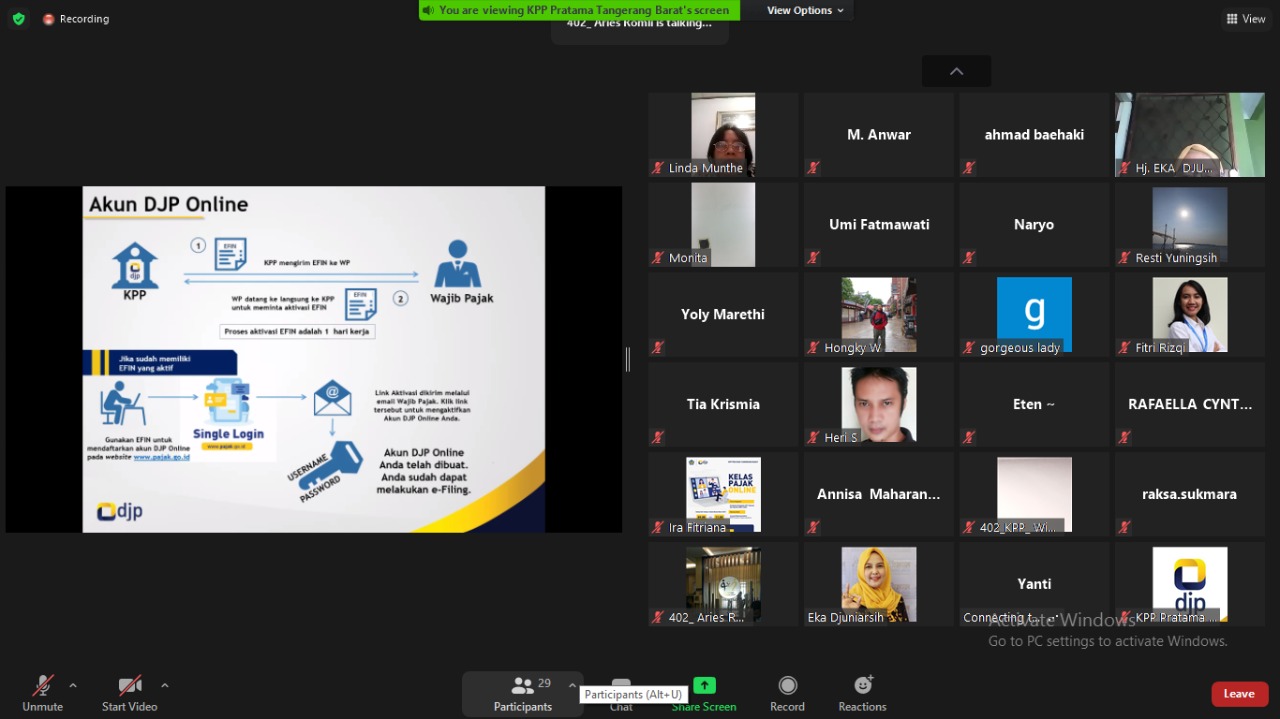Expand audio settings arrow beside Unmute
Viewport: 1280px width, 719px height.
coord(73,686)
